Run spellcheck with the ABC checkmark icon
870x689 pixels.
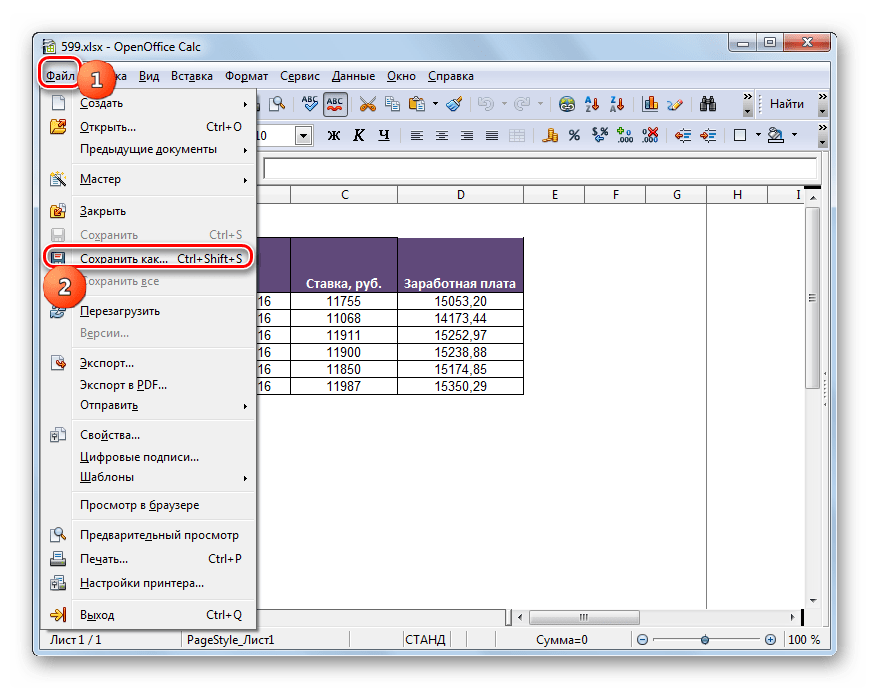309,104
